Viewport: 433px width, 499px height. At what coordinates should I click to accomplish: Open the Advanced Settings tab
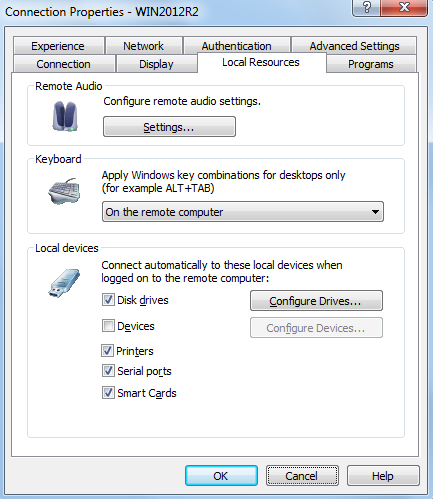point(354,46)
